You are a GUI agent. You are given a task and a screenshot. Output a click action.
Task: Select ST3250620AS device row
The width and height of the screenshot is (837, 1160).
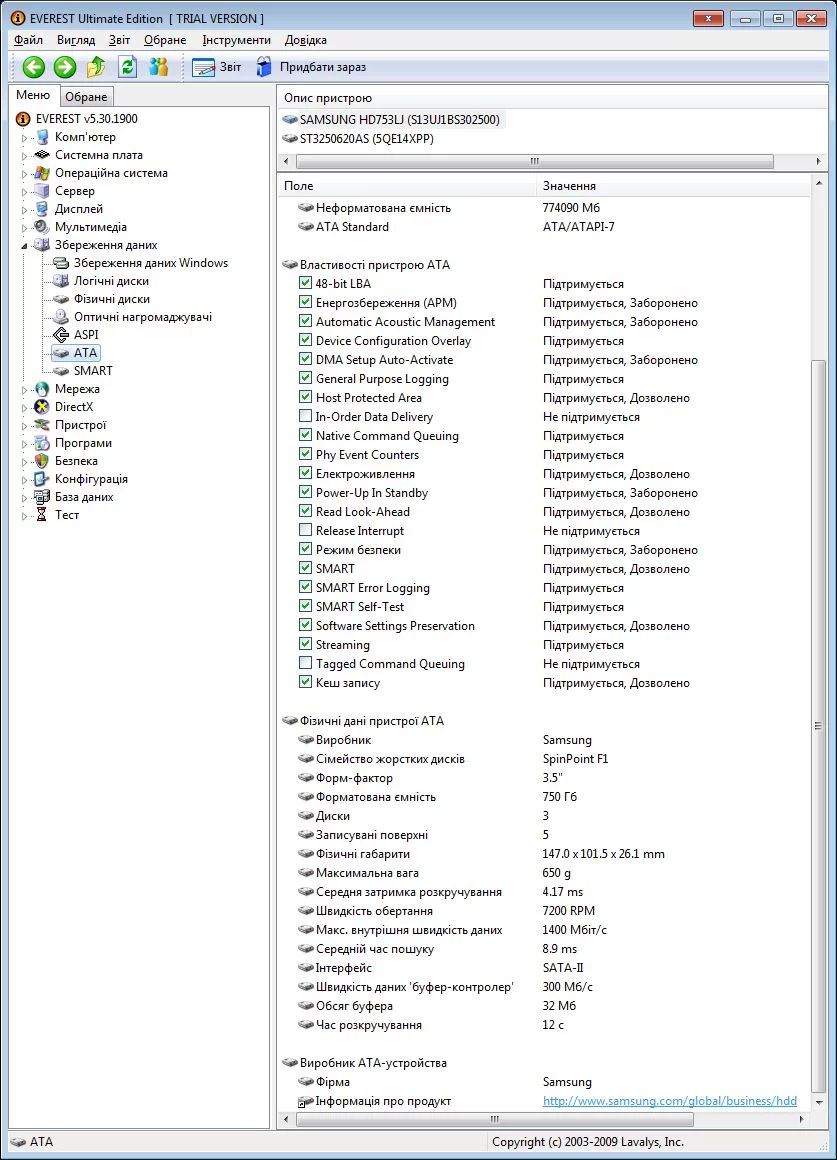[x=358, y=139]
